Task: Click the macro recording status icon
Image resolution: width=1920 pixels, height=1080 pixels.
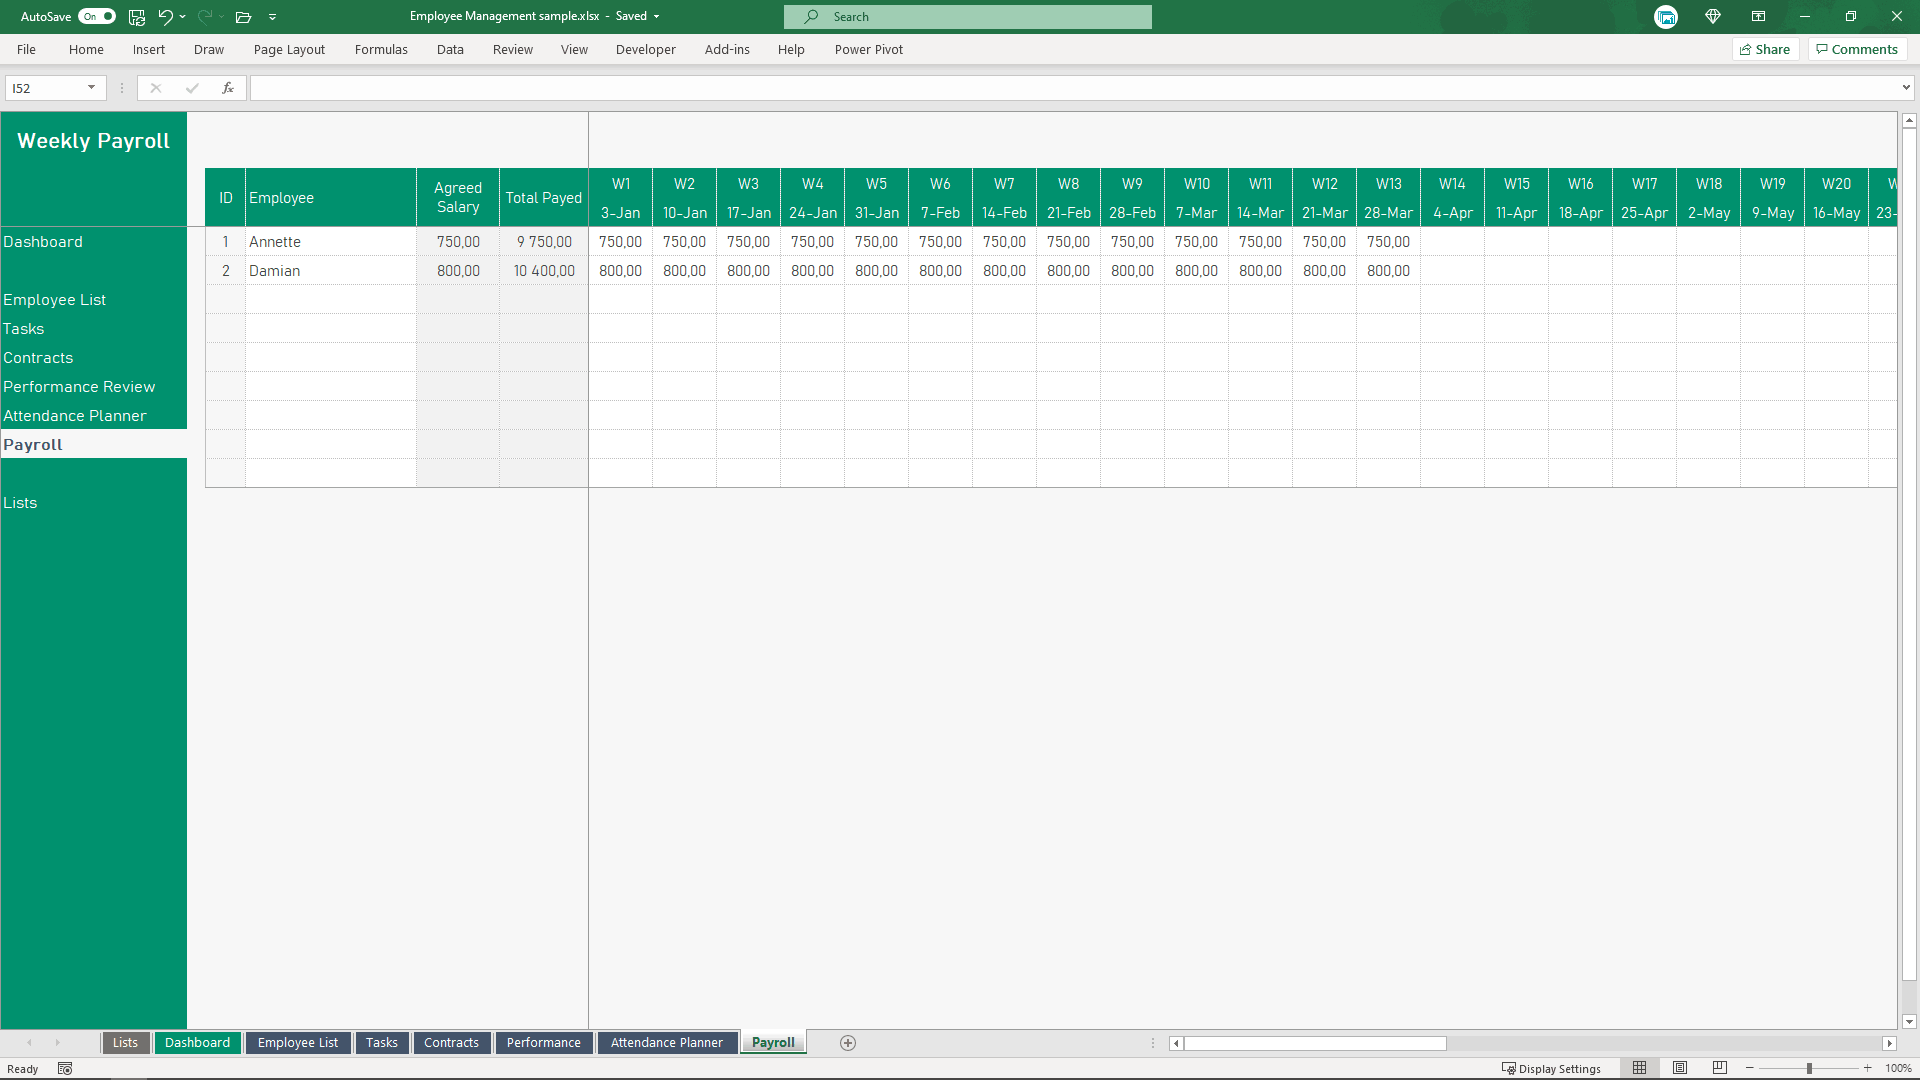Action: coord(65,1069)
